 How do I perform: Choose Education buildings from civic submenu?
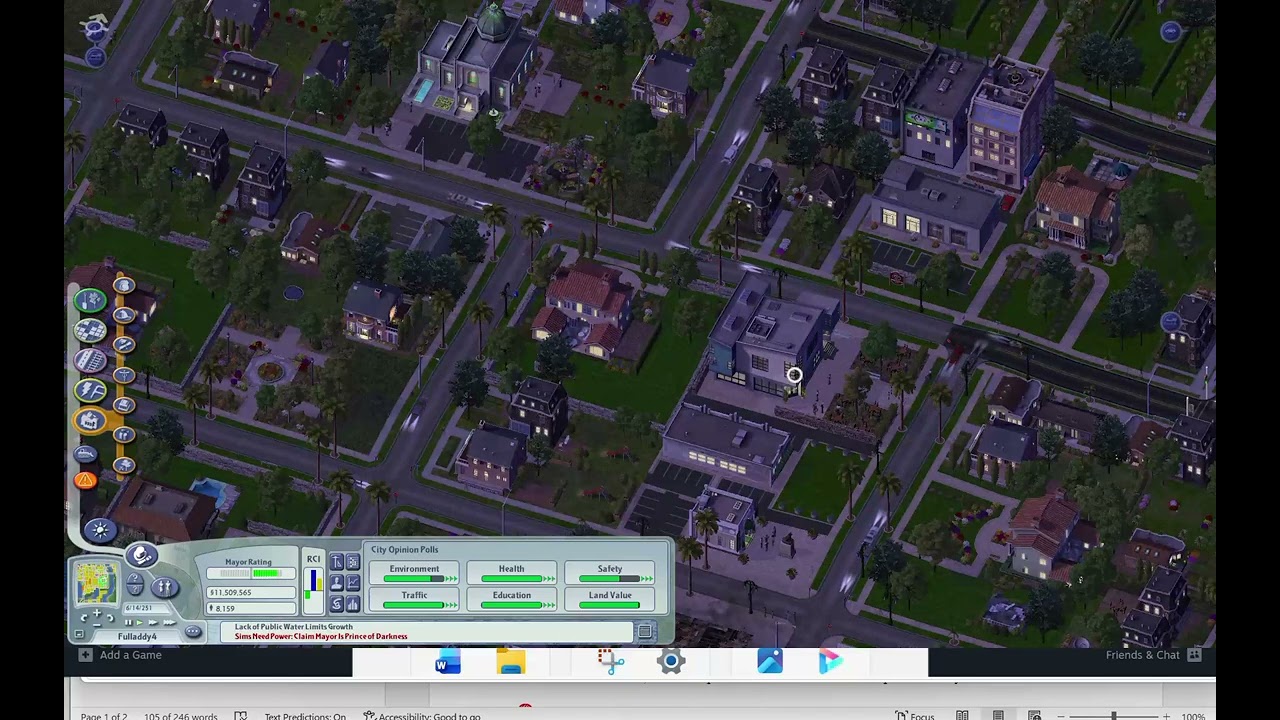124,345
